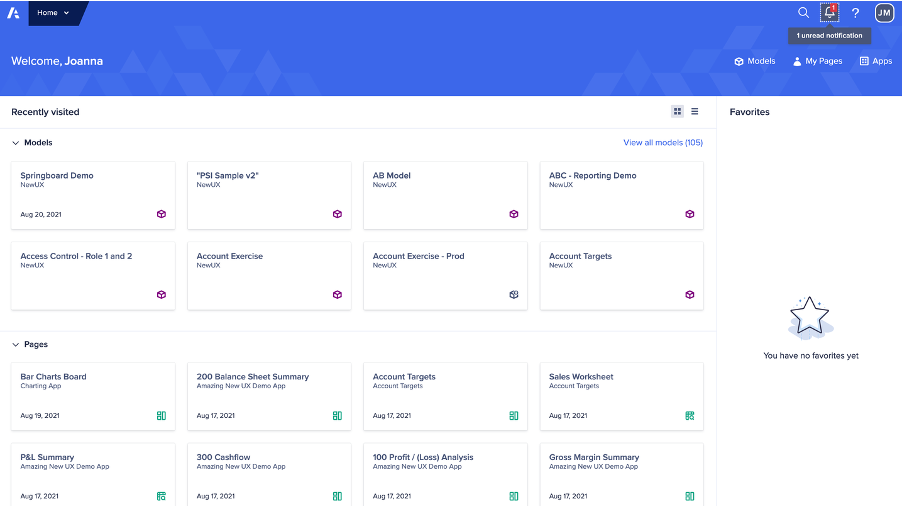902x506 pixels.
Task: Click the Recently visited heading
Action: (x=45, y=112)
